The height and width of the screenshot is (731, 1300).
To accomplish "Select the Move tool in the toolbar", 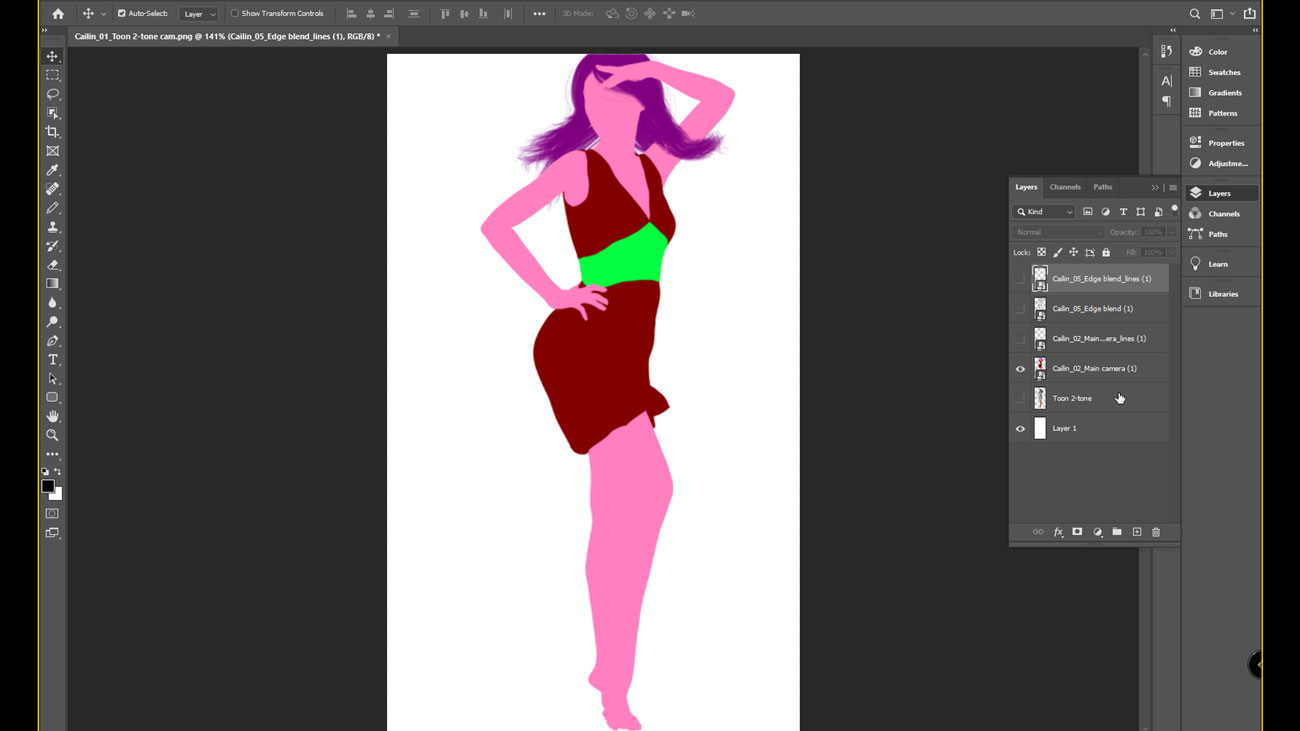I will pos(53,56).
